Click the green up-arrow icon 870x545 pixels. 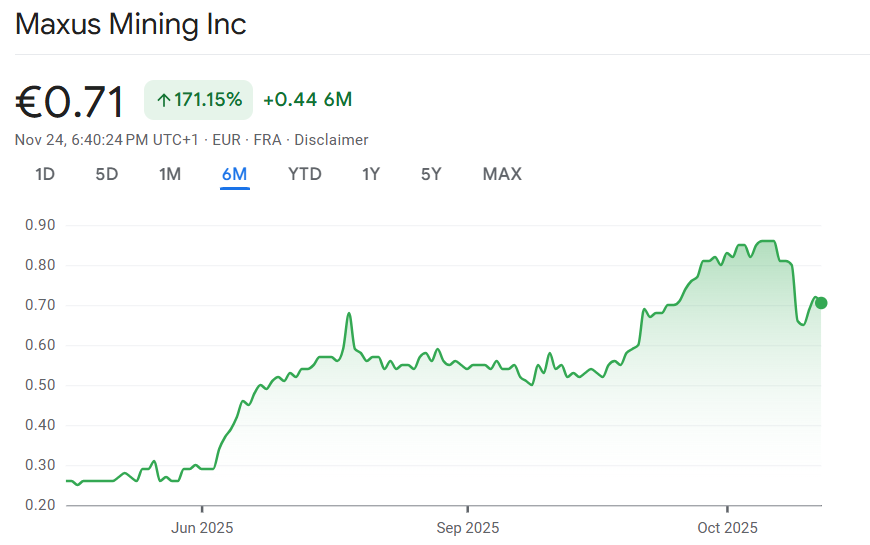coord(163,100)
